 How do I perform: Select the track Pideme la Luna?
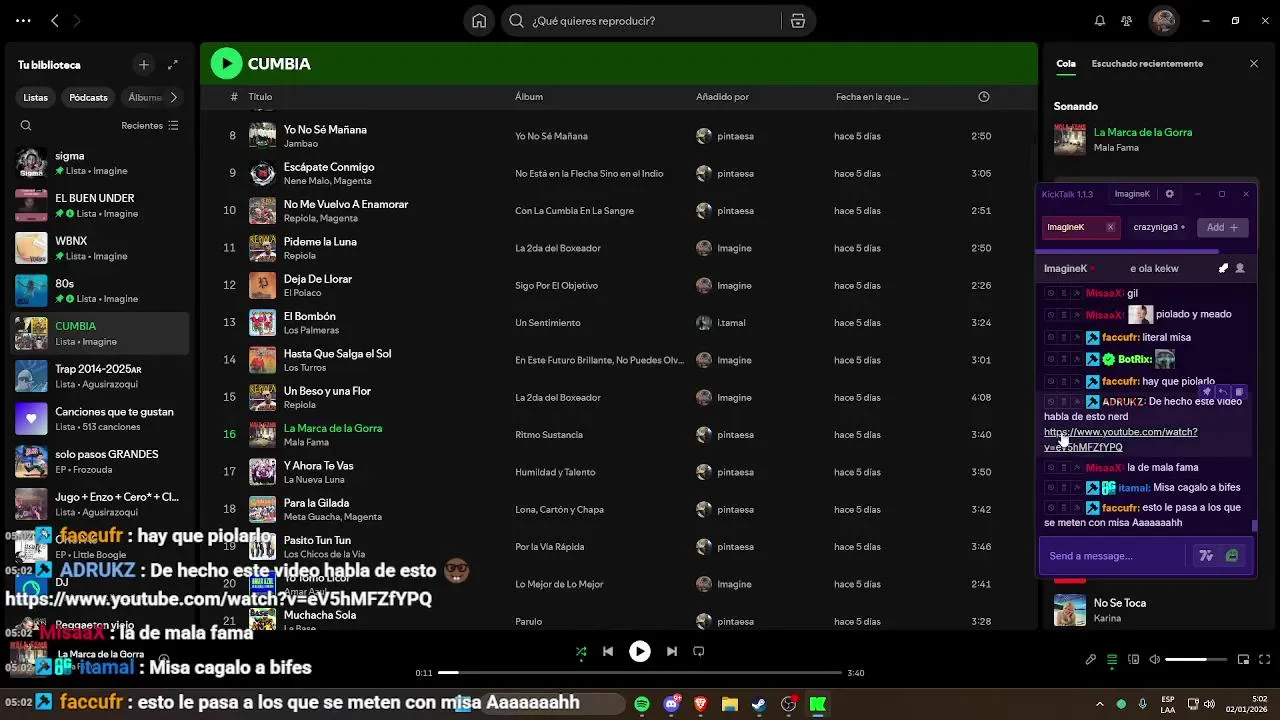pyautogui.click(x=320, y=242)
